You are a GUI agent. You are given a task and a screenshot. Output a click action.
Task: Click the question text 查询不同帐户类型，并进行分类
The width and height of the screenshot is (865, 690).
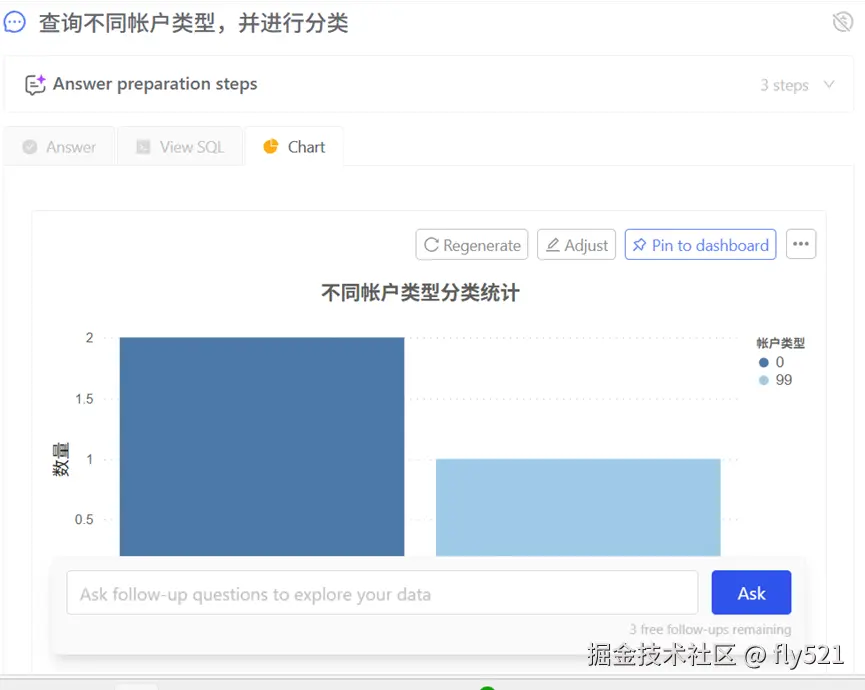click(194, 23)
